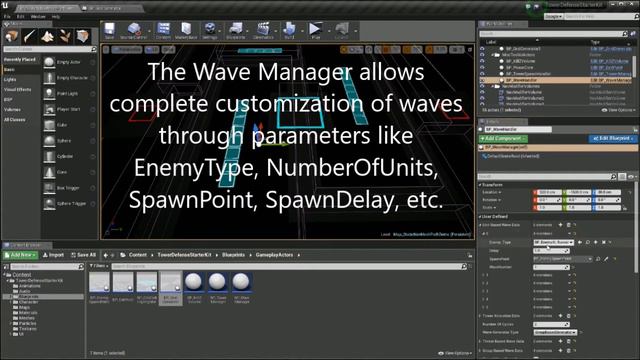Click the Edit Blueprint button
The height and width of the screenshot is (360, 640).
click(x=613, y=139)
